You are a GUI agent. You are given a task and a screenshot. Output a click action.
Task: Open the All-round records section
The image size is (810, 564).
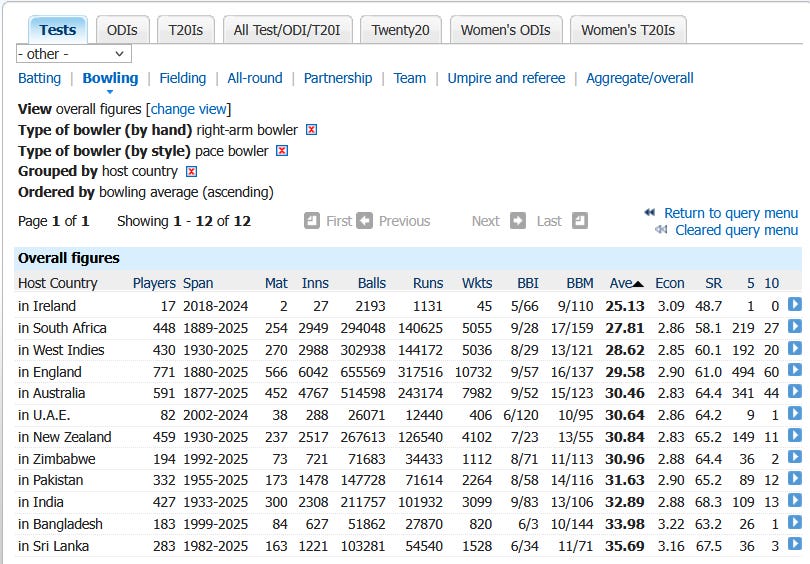[255, 78]
